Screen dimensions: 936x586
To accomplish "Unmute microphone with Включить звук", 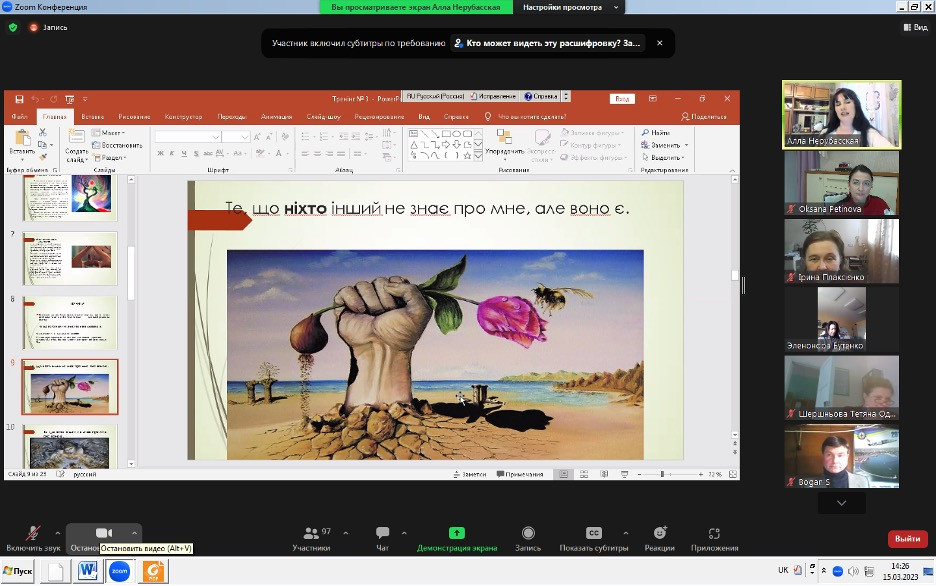I will click(33, 539).
